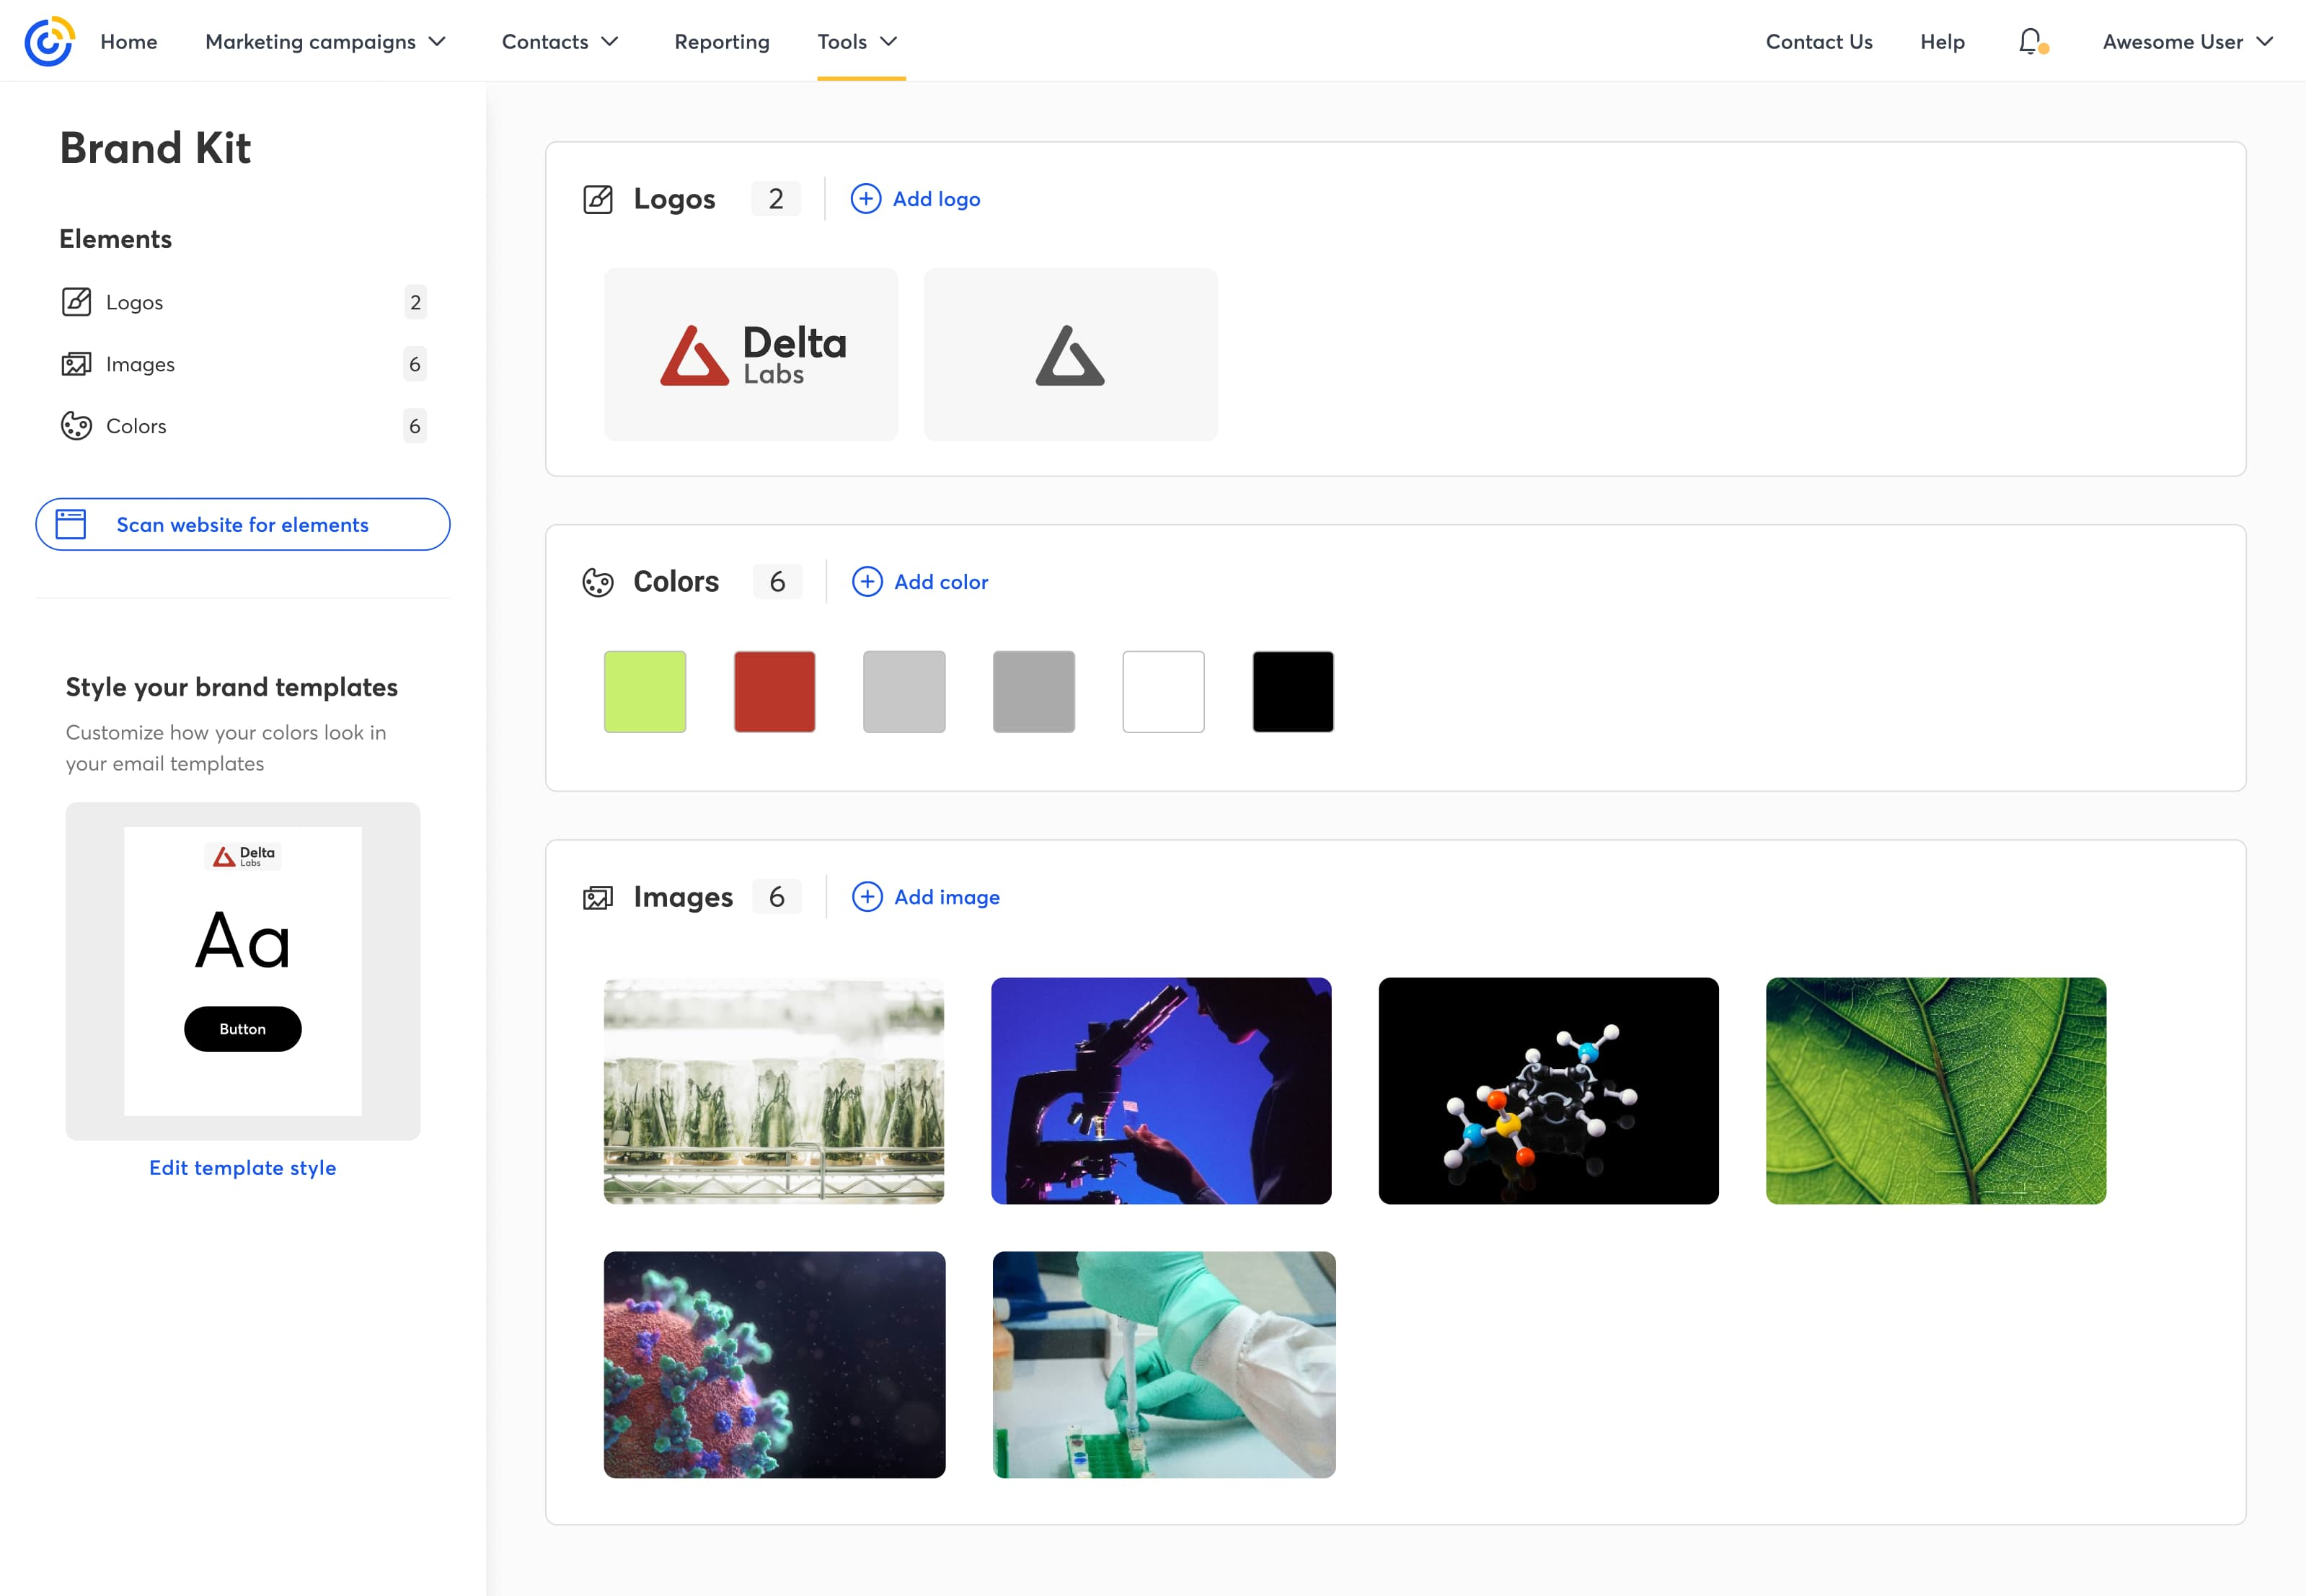
Task: Go to the Home page
Action: click(129, 41)
